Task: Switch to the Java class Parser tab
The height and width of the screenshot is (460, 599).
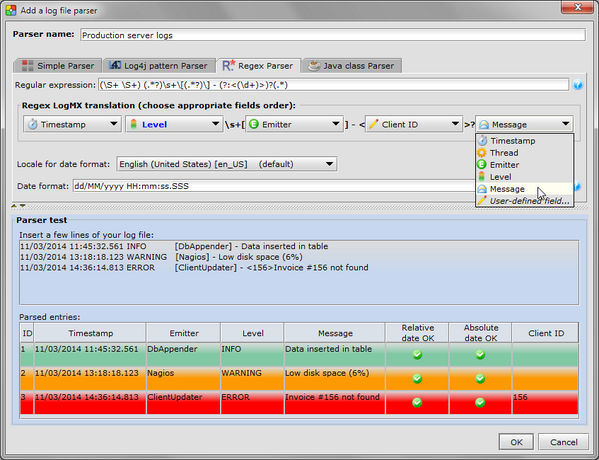Action: 351,66
